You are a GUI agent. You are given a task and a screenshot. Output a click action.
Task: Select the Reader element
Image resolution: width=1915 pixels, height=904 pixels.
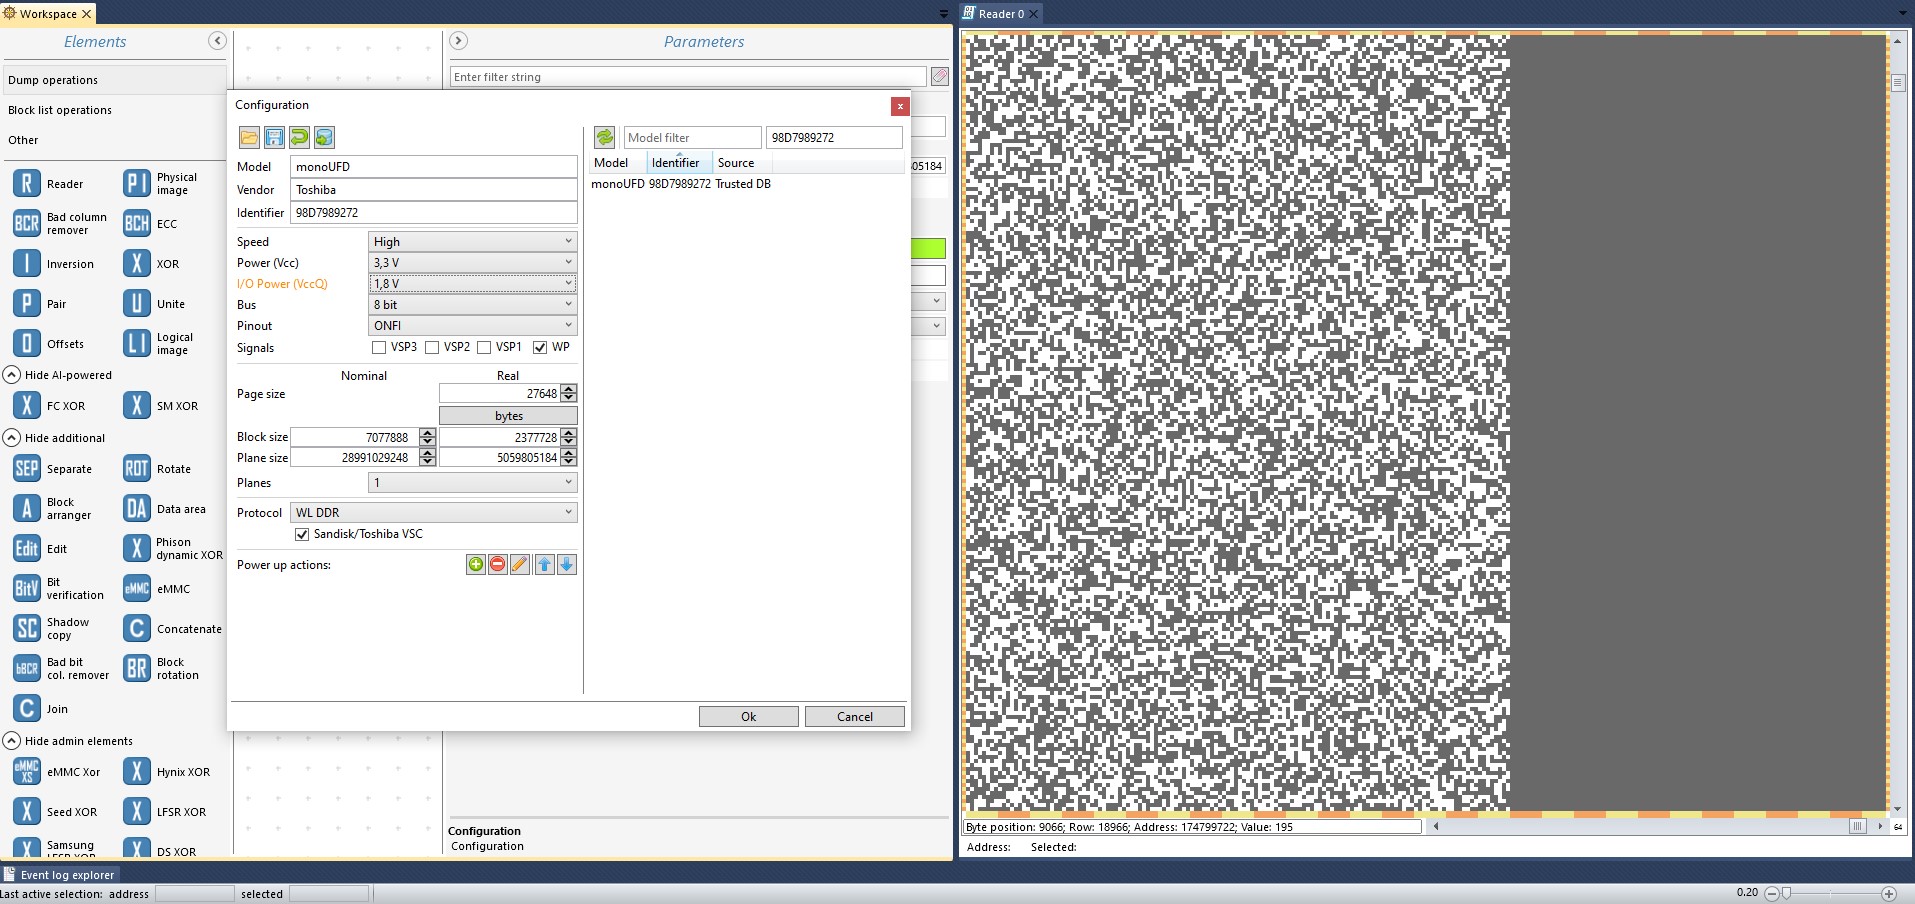pyautogui.click(x=49, y=184)
